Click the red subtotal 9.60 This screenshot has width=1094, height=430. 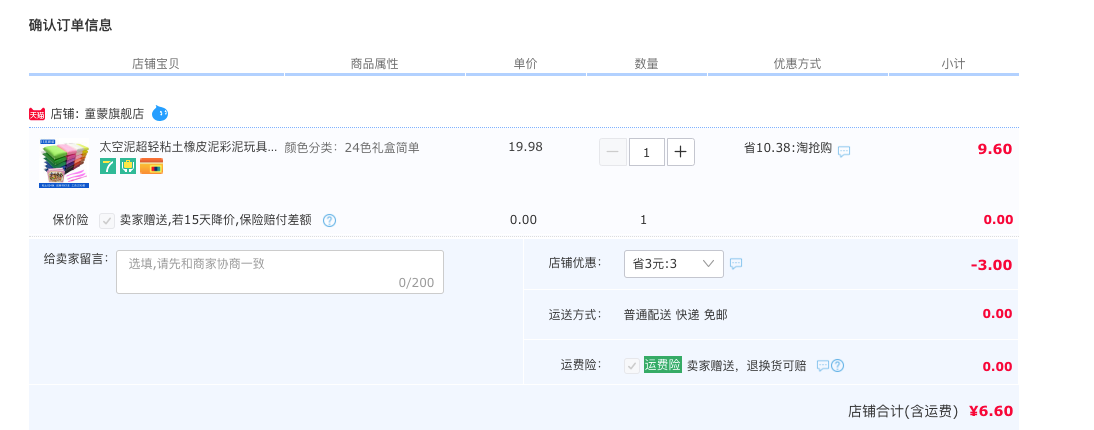pyautogui.click(x=995, y=149)
